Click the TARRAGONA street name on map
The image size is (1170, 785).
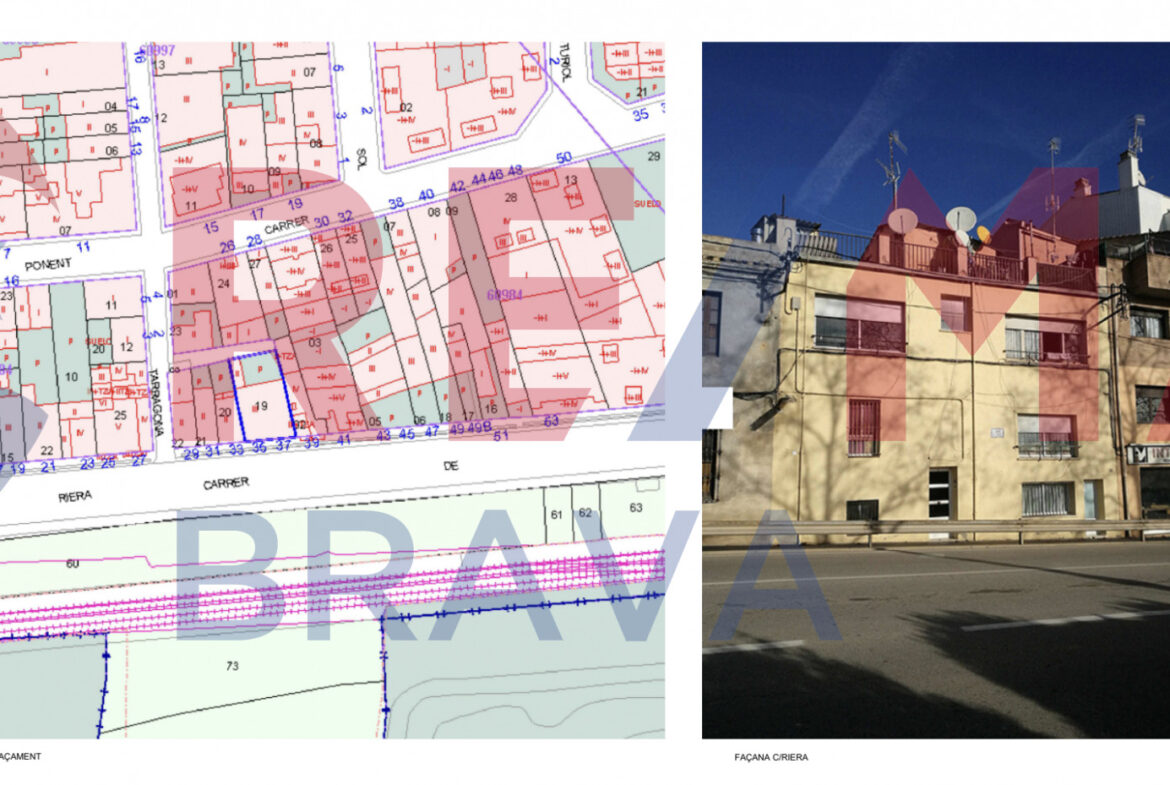pos(159,398)
